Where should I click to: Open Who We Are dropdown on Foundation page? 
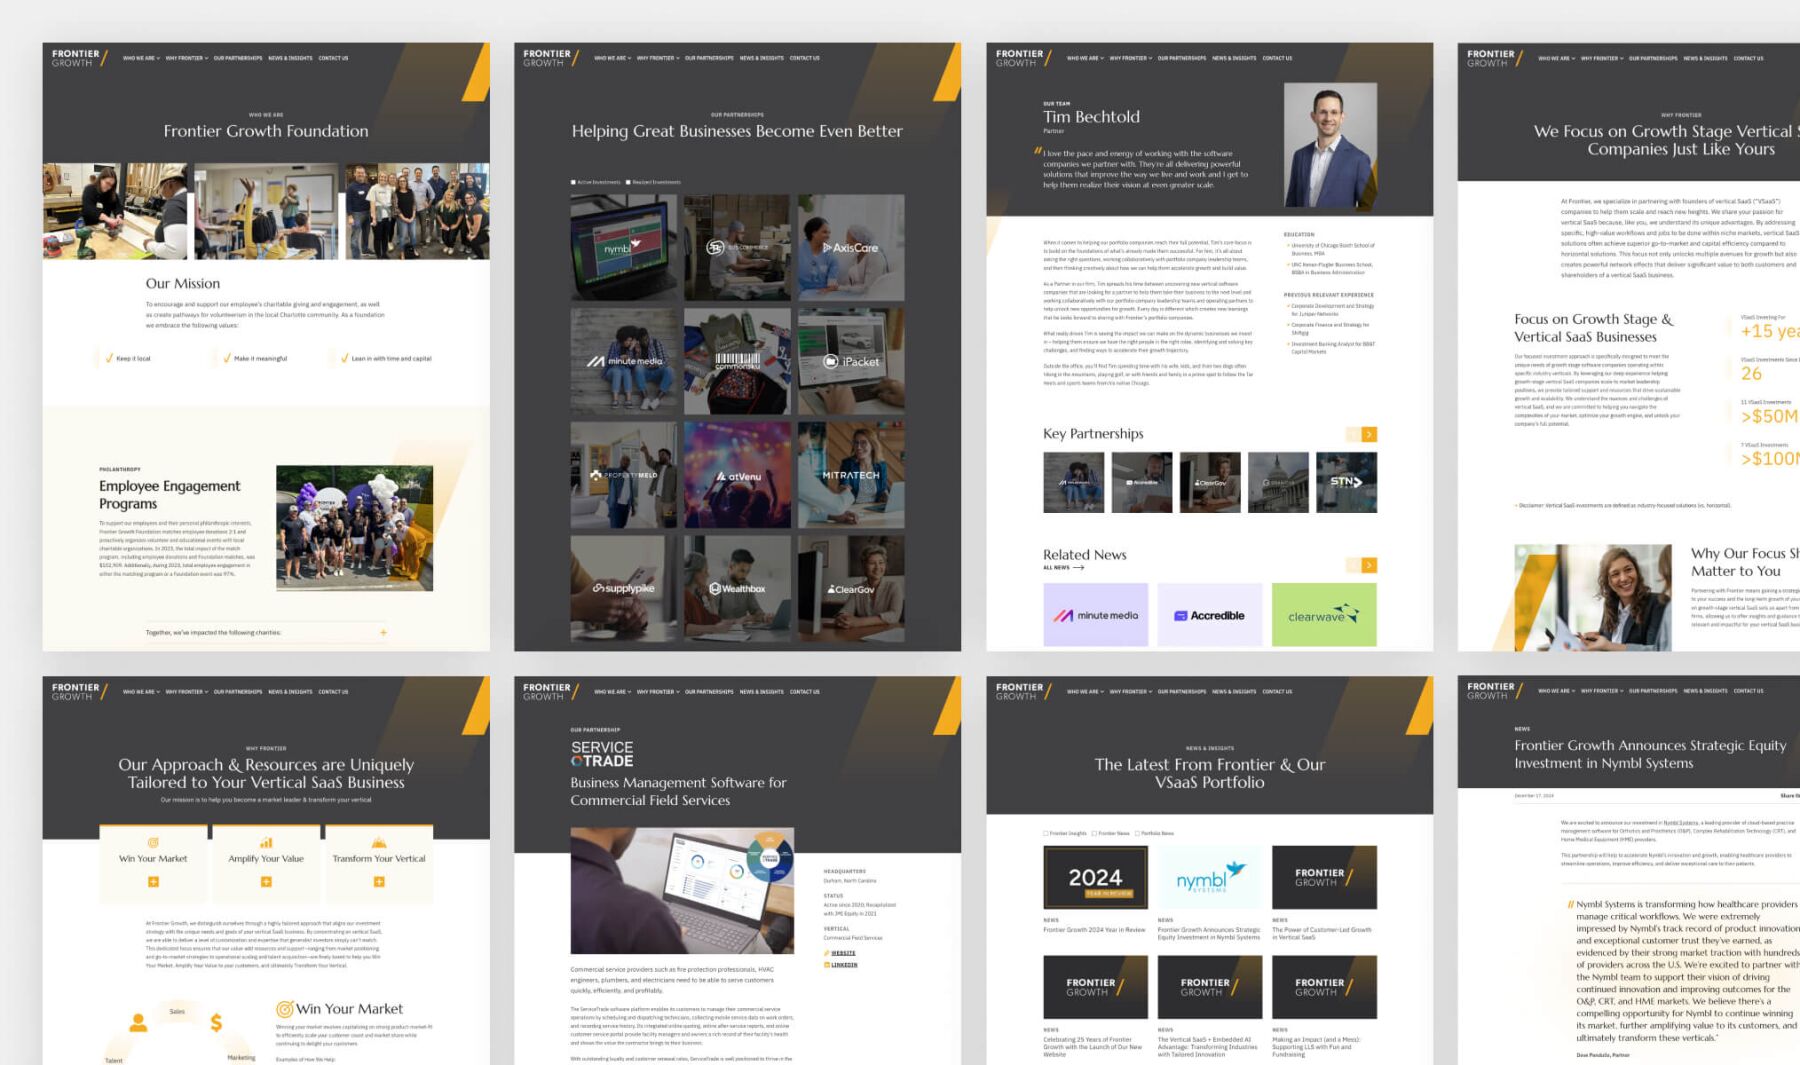click(x=139, y=58)
